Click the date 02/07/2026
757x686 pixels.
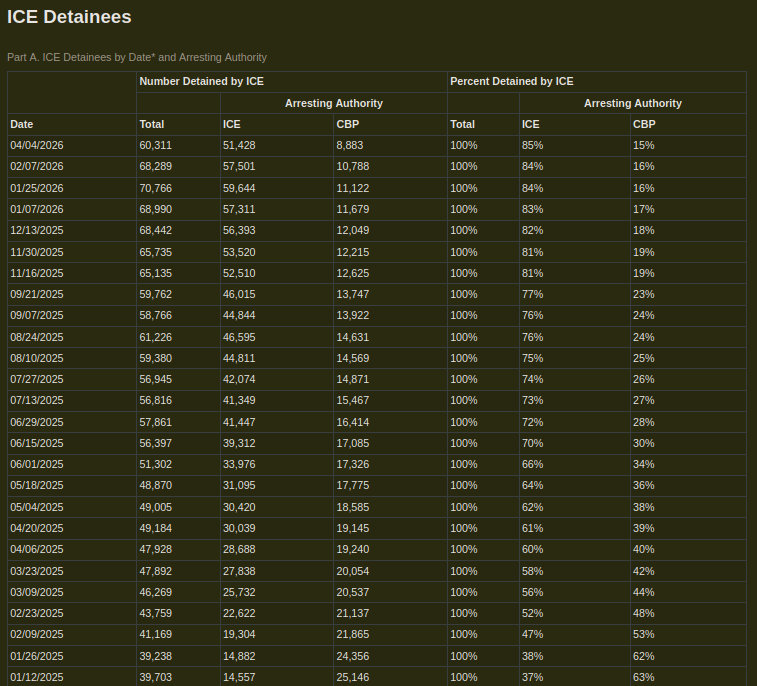pos(37,167)
